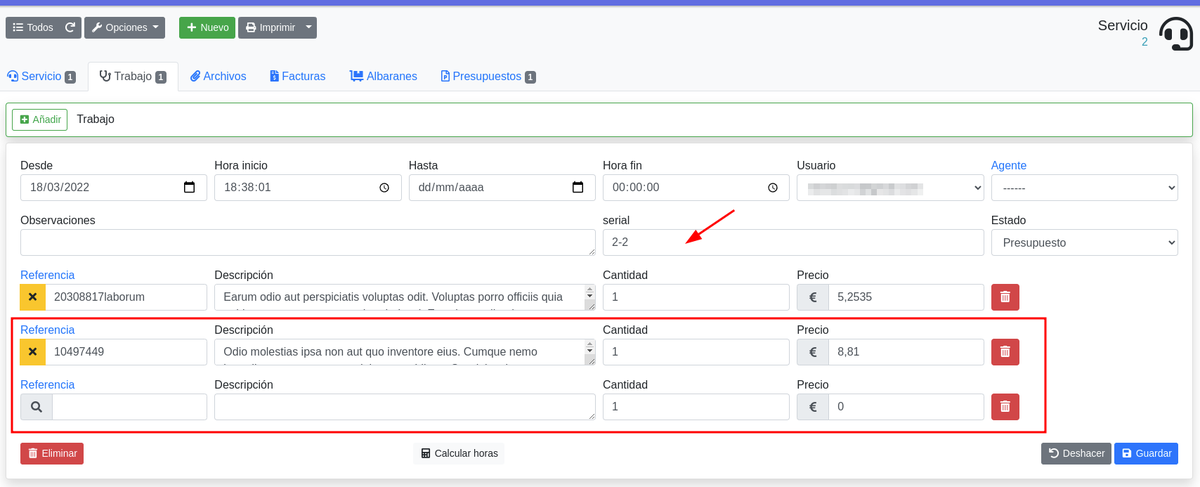Clear reference 10497449 with its X button
The width and height of the screenshot is (1200, 487).
coord(33,352)
